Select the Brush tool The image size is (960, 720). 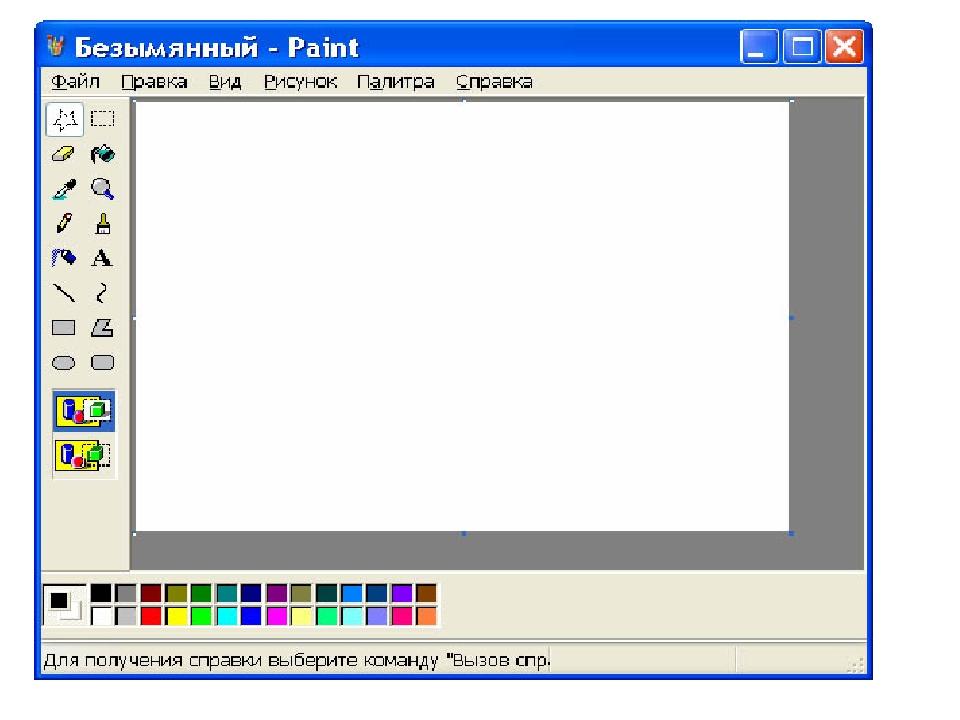click(x=102, y=224)
